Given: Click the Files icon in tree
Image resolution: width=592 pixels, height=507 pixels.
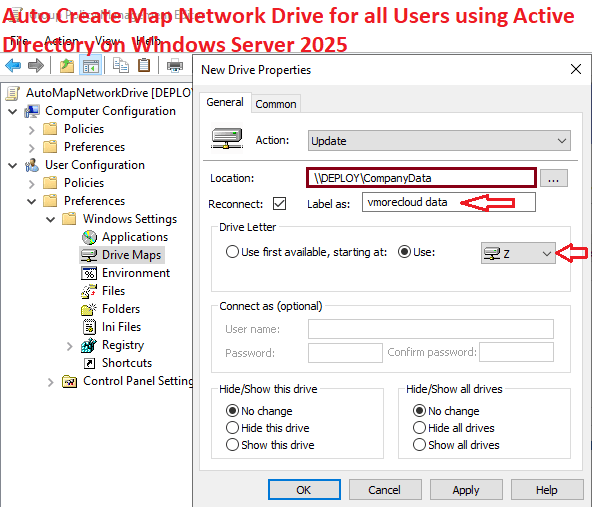Looking at the screenshot, I should 89,291.
